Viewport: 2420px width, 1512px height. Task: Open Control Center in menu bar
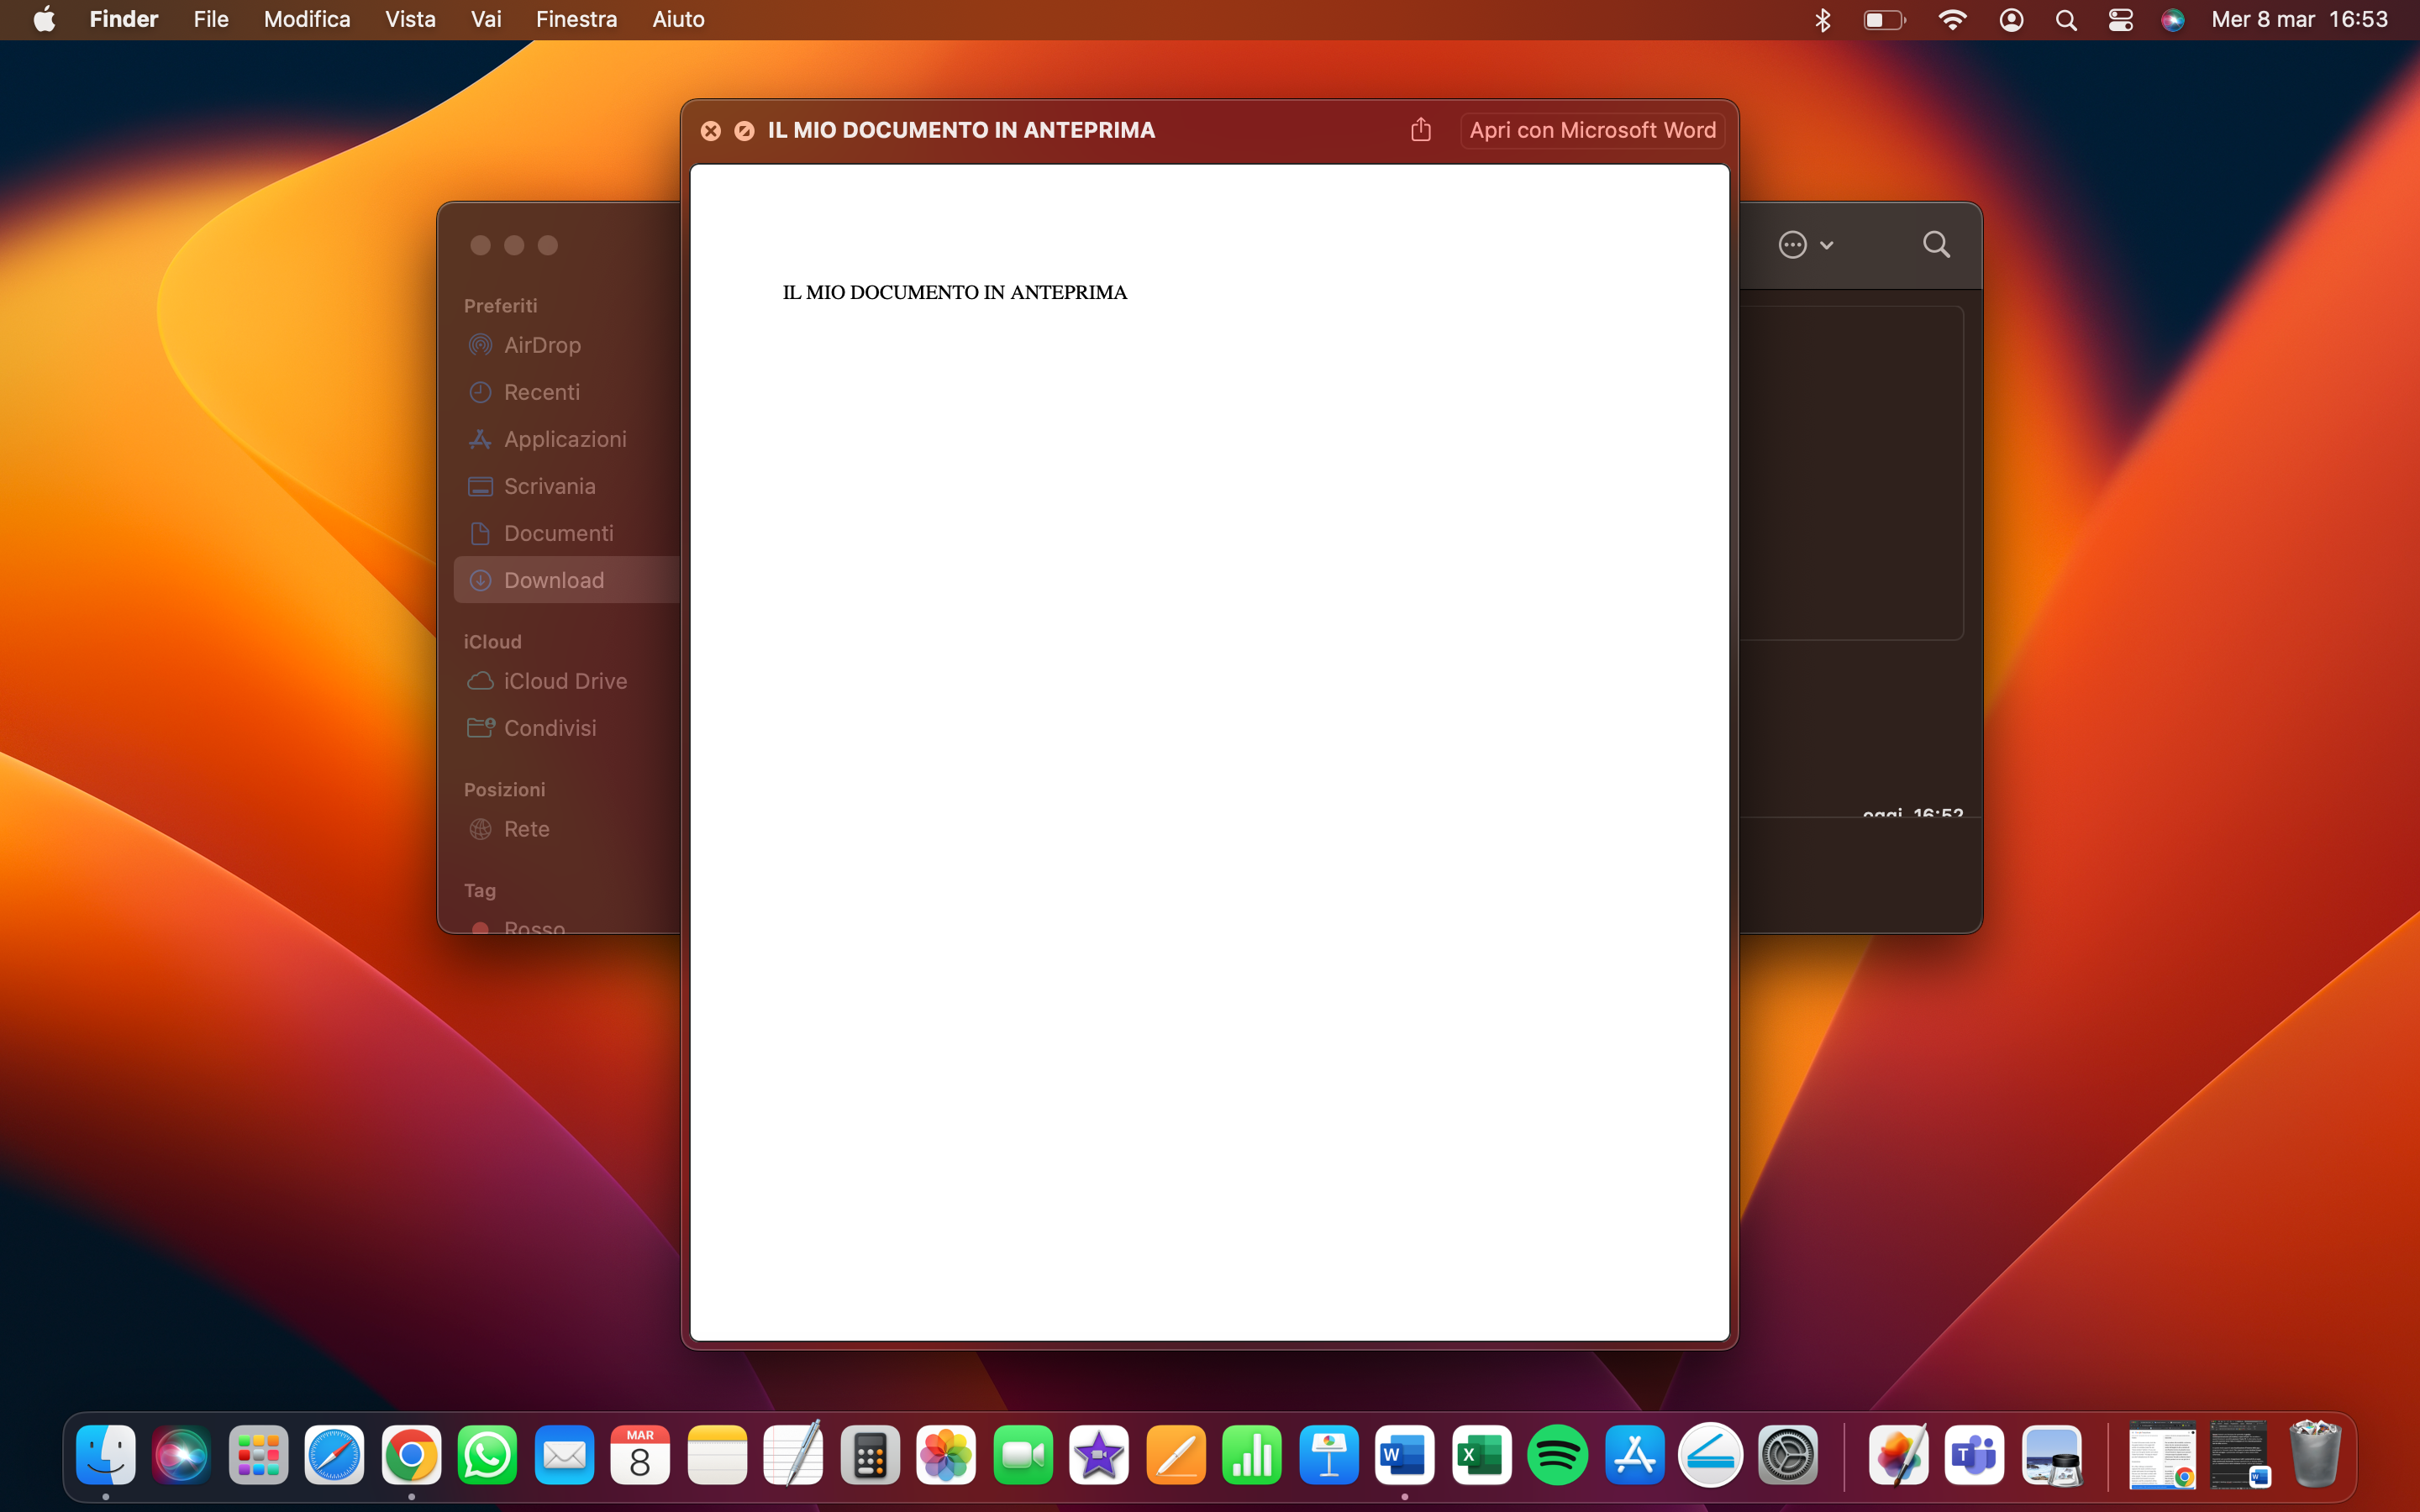pos(2120,19)
